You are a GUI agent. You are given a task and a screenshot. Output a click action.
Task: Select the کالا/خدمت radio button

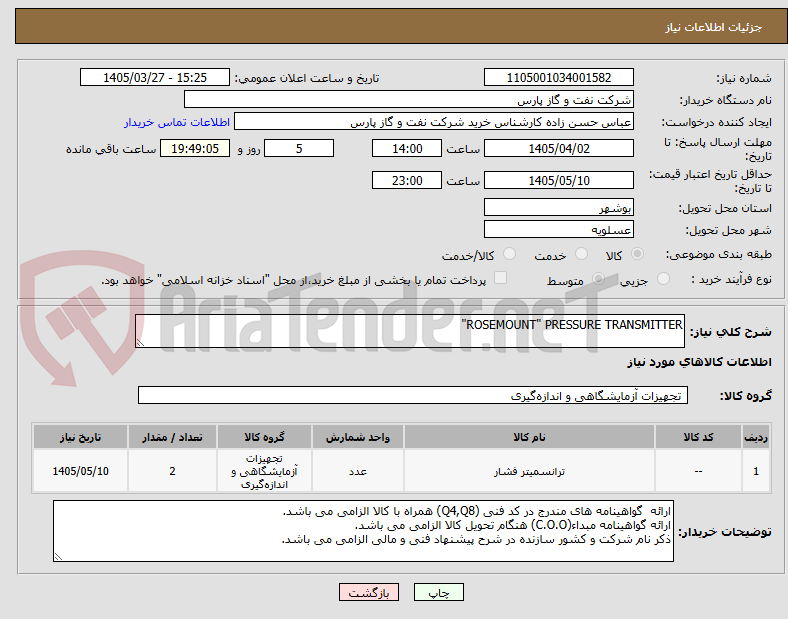(510, 254)
